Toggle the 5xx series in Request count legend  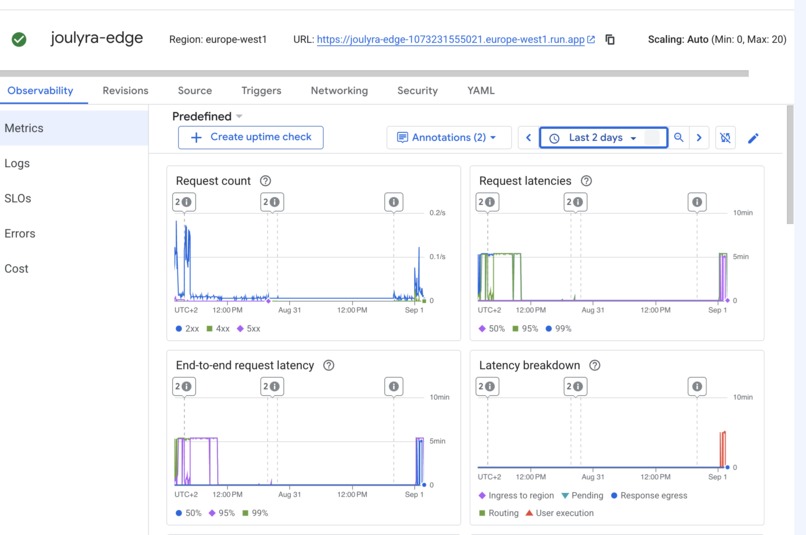pyautogui.click(x=249, y=328)
